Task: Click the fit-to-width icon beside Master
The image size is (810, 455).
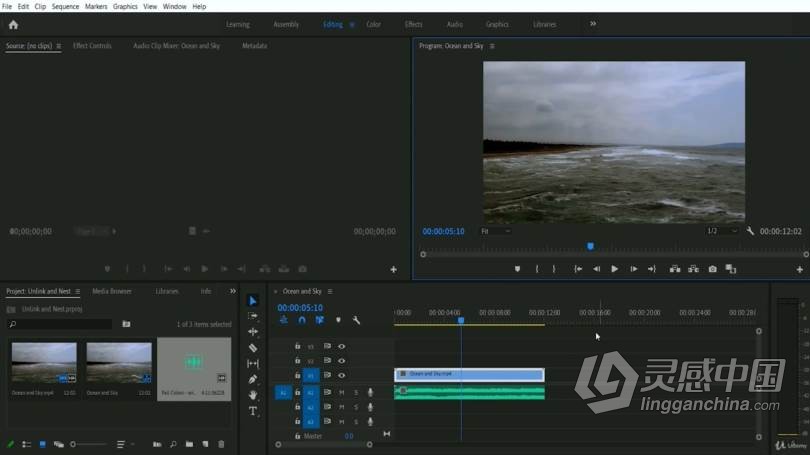Action: (387, 434)
